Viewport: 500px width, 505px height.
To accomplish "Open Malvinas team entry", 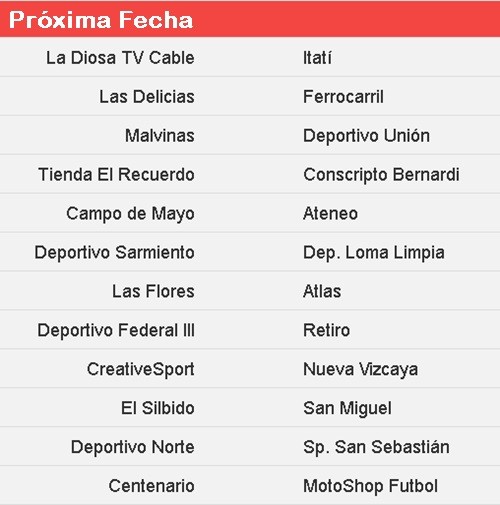I will [x=160, y=136].
